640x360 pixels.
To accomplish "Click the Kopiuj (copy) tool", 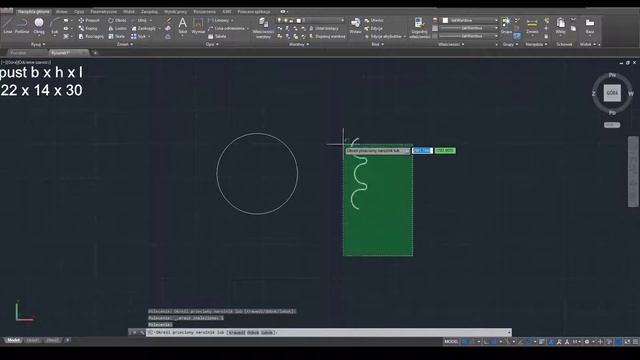I will coord(88,28).
